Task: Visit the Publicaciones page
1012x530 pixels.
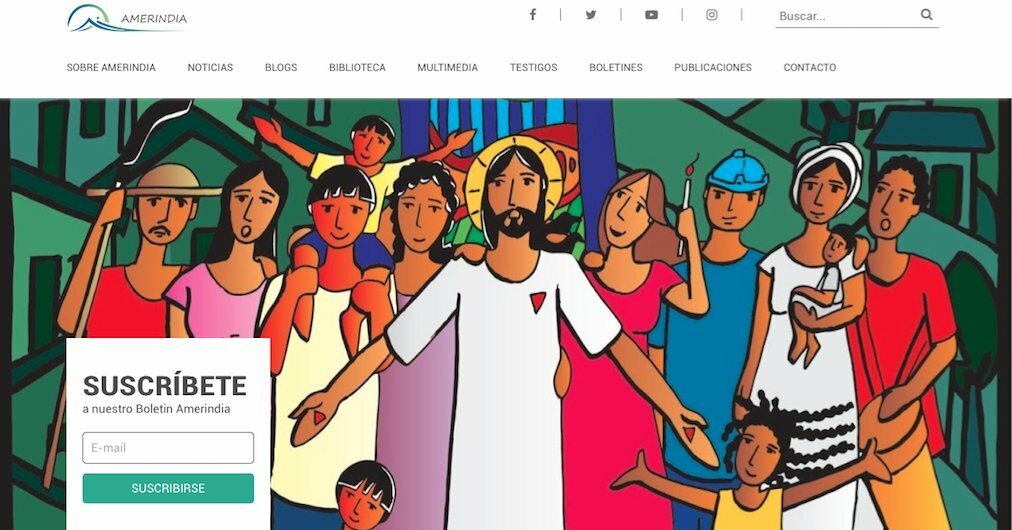Action: (x=713, y=67)
